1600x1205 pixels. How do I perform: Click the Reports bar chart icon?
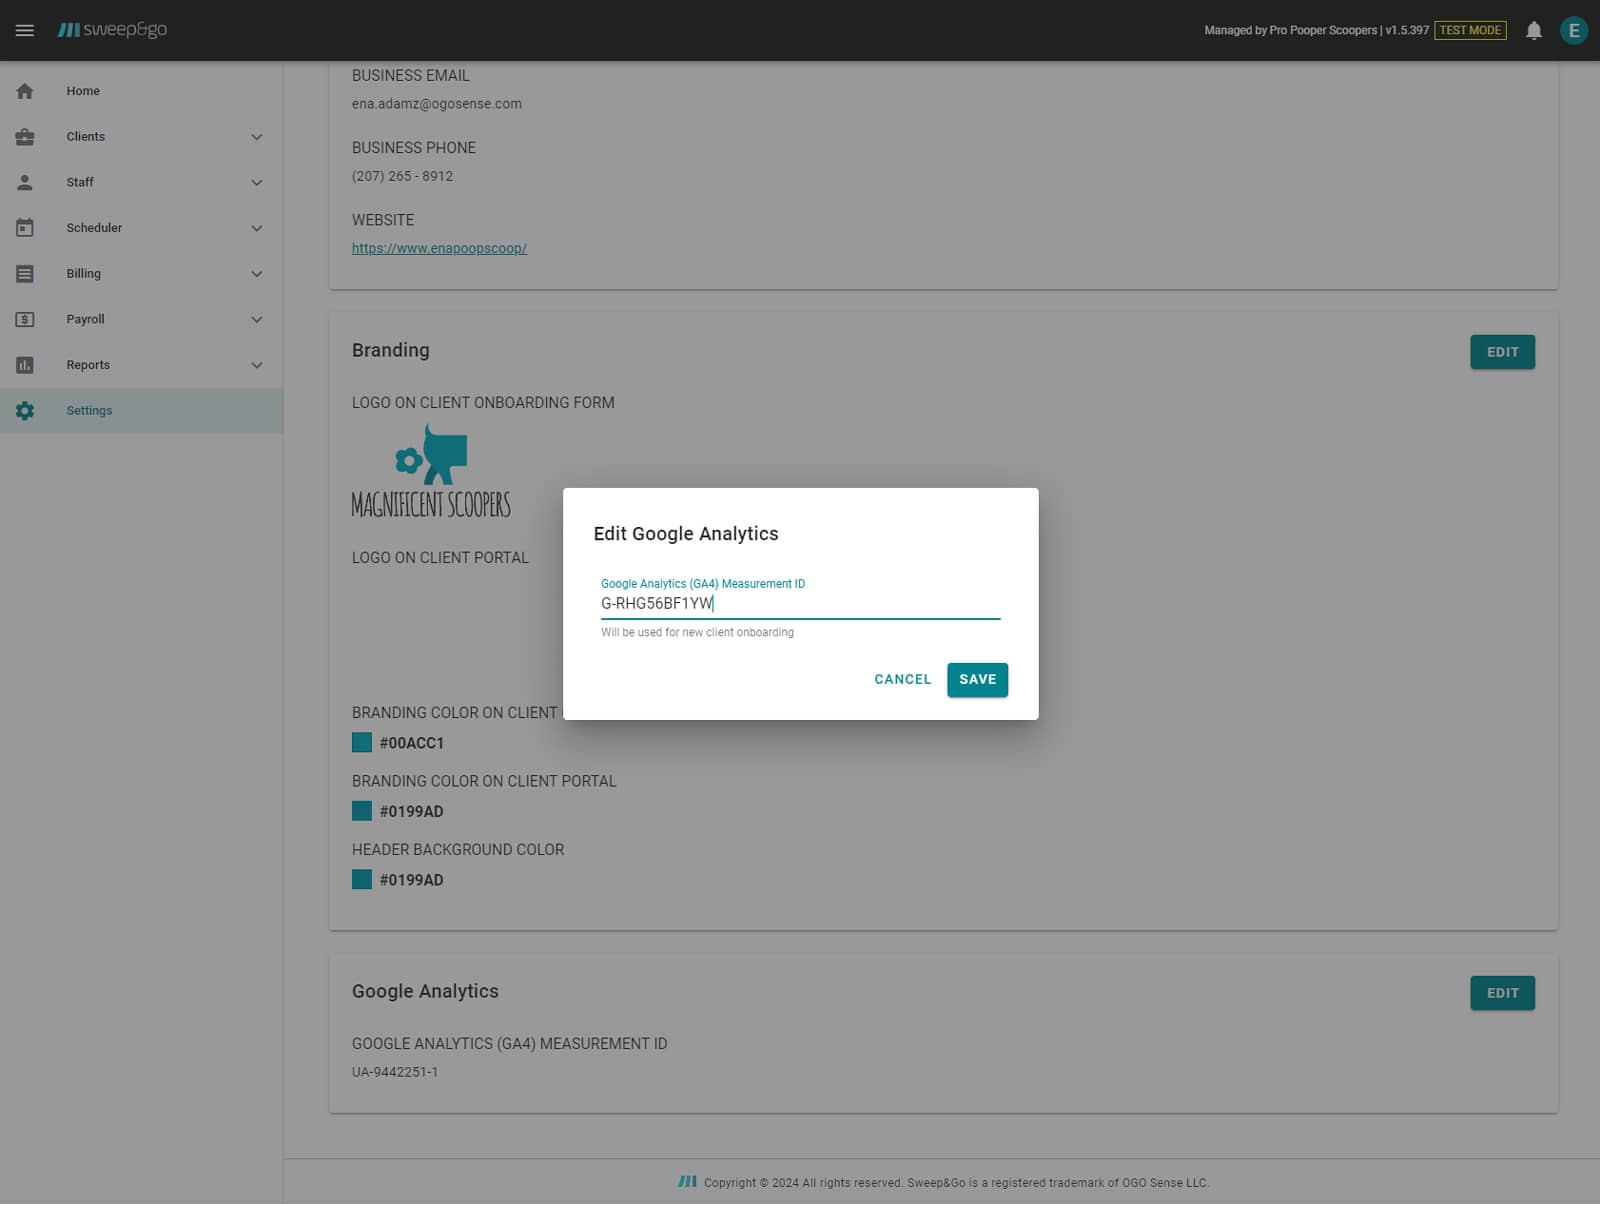pos(24,364)
